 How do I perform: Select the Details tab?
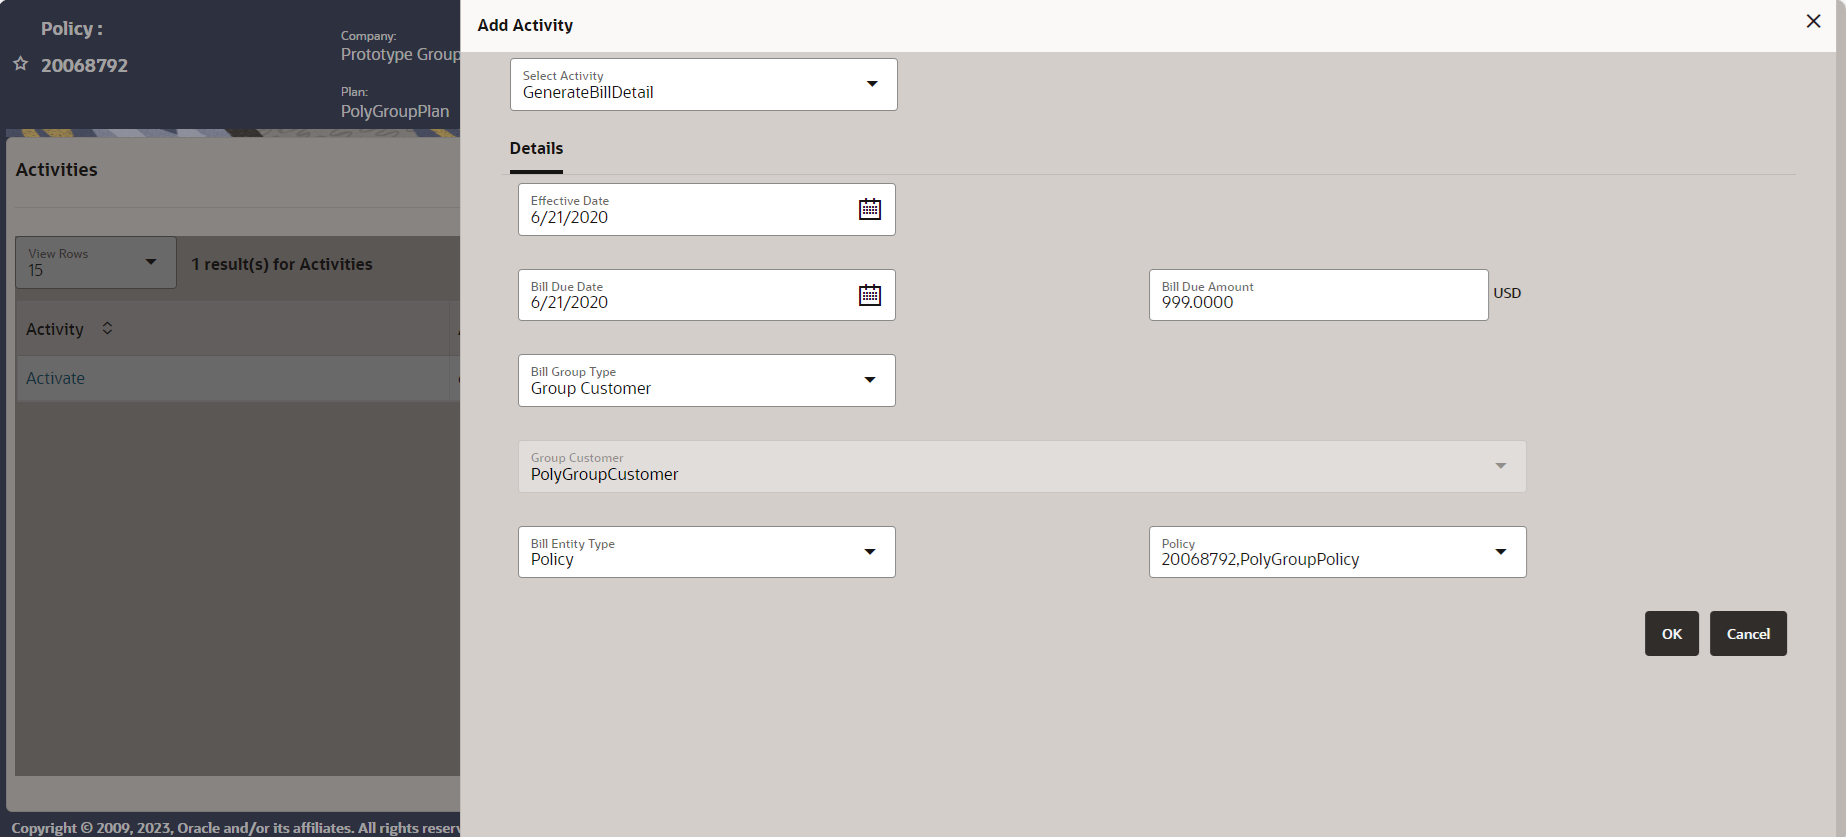click(536, 148)
